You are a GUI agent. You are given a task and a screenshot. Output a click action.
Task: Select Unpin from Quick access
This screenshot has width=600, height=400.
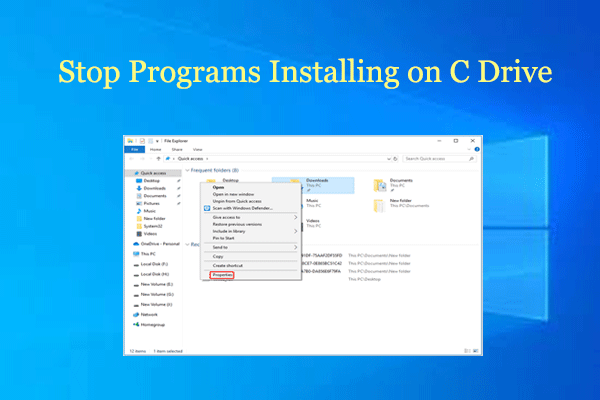[x=237, y=201]
